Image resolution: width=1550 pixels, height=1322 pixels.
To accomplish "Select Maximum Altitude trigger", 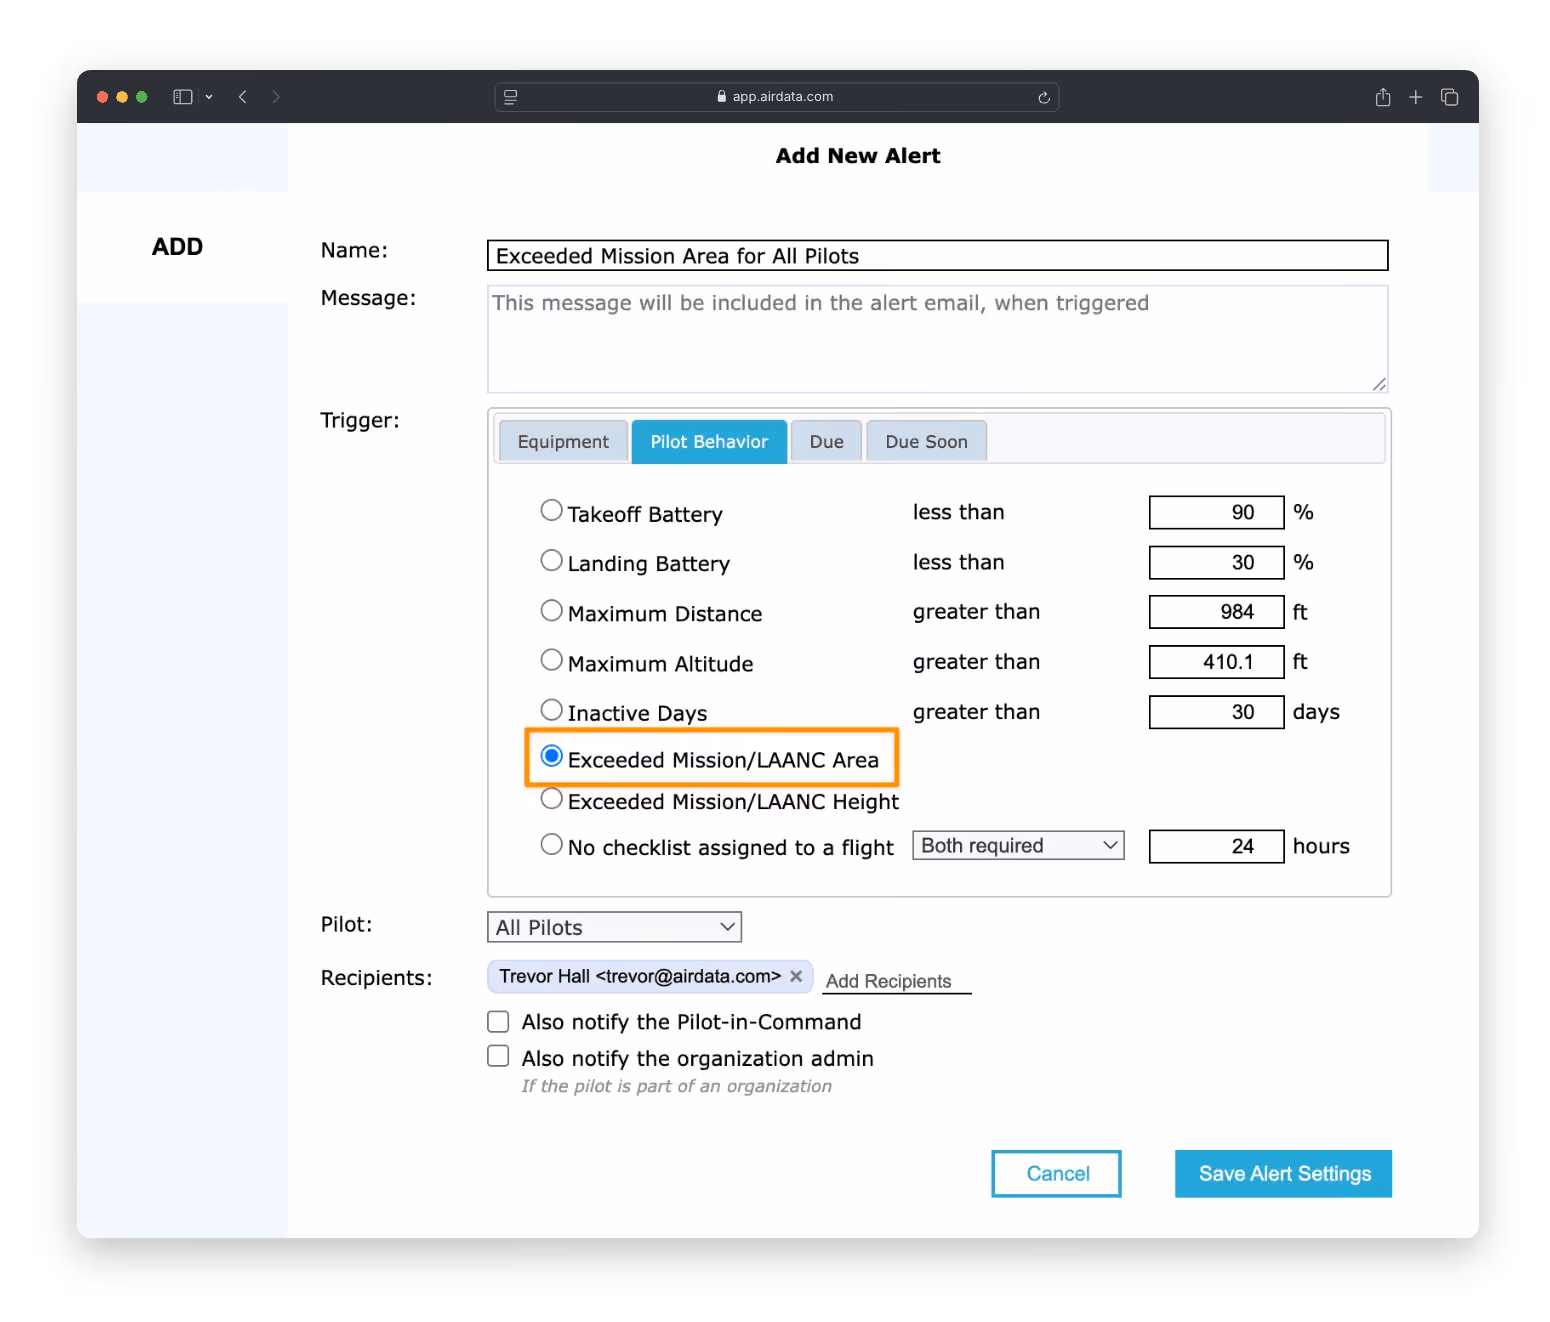I will point(551,660).
